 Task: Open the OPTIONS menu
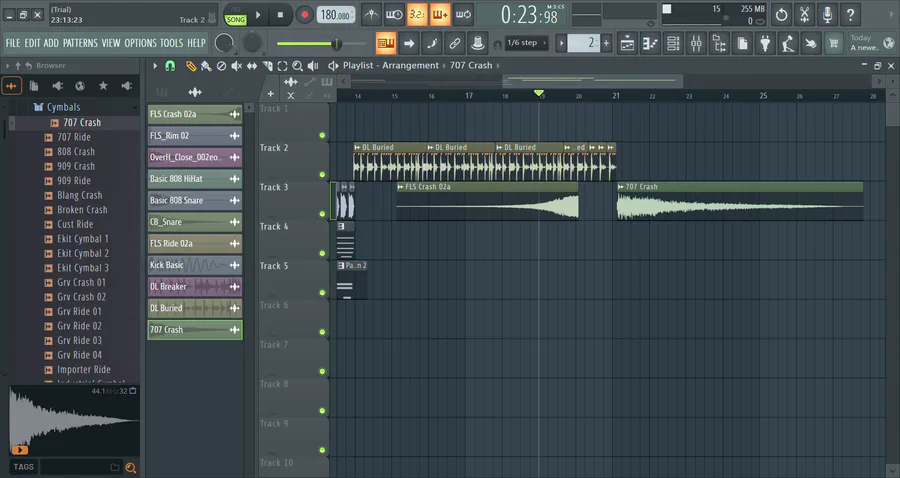coord(141,43)
